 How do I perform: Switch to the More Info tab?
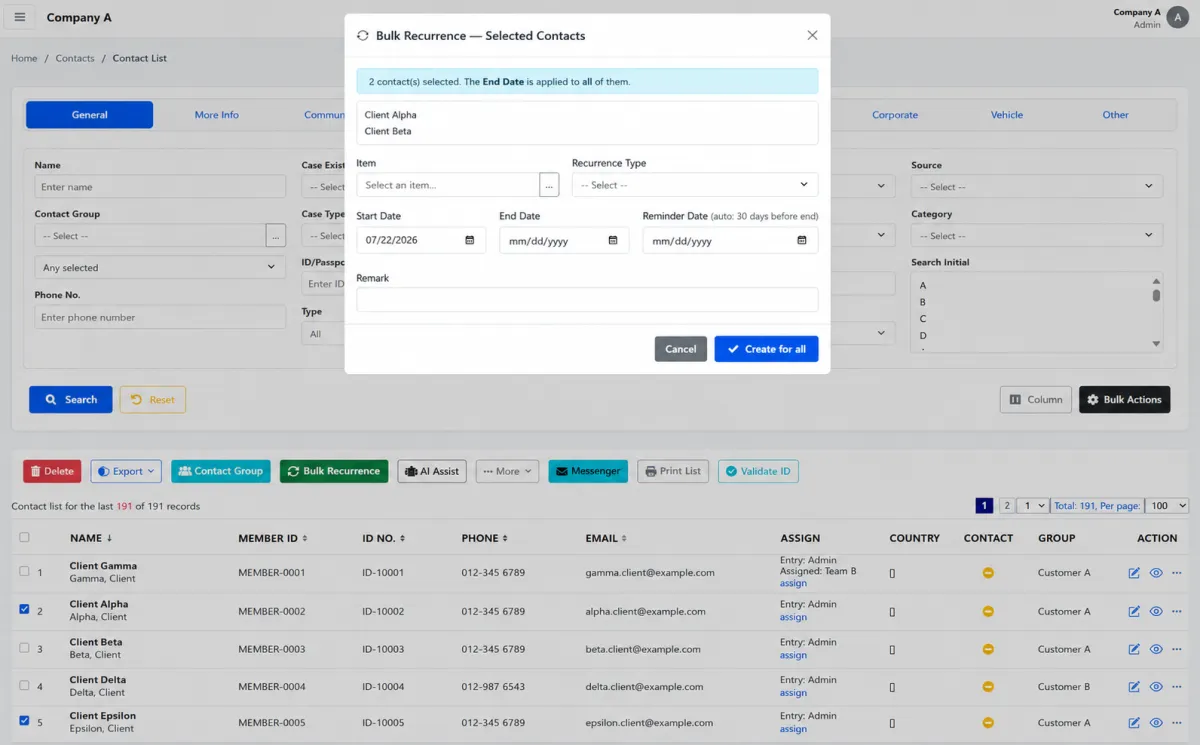pos(216,115)
